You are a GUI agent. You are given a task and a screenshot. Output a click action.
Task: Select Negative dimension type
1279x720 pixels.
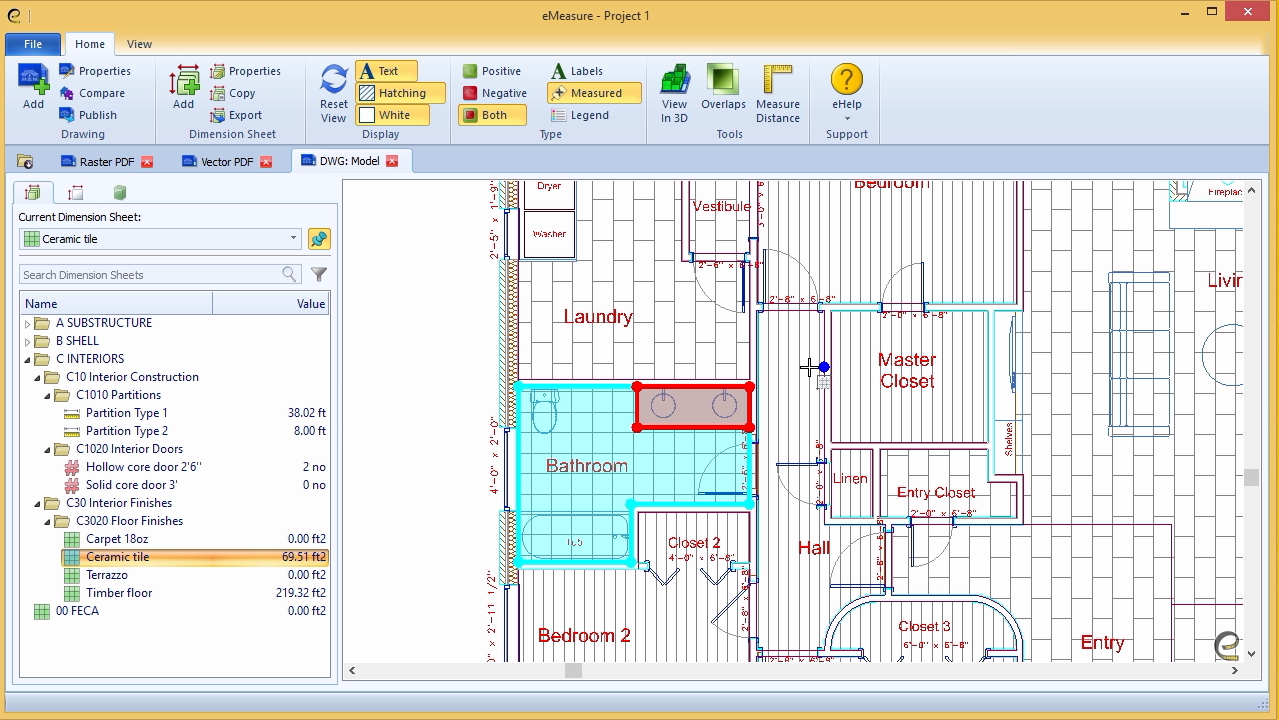pos(494,93)
